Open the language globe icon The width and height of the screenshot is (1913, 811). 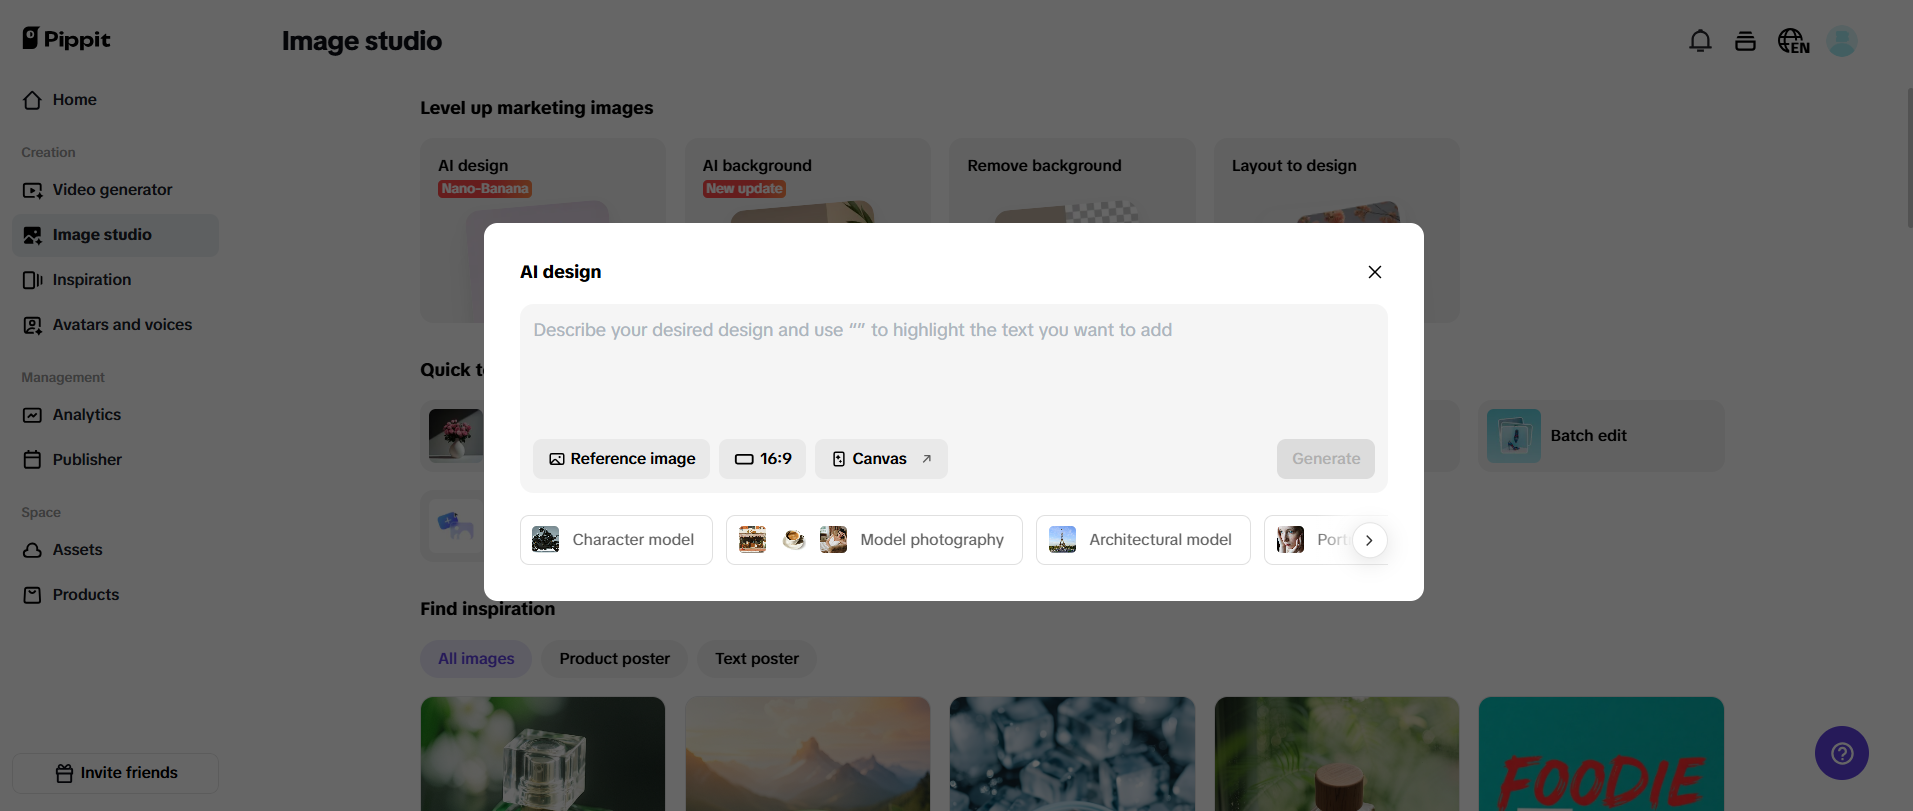[x=1792, y=41]
